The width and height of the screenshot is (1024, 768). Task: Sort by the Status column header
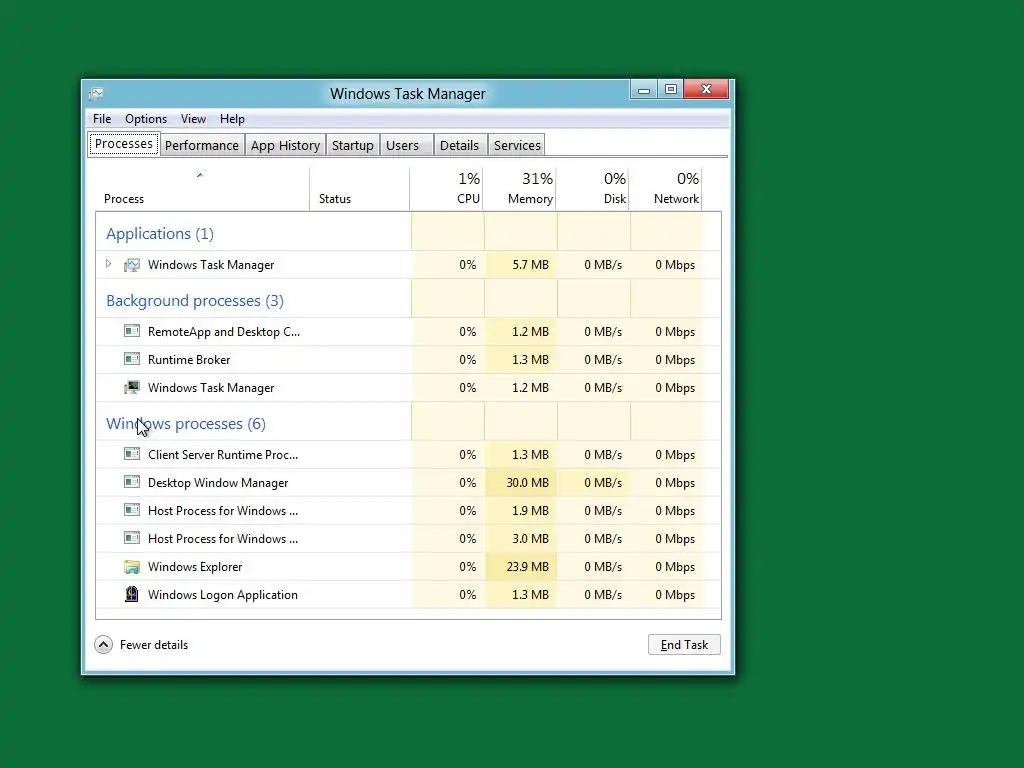[334, 199]
